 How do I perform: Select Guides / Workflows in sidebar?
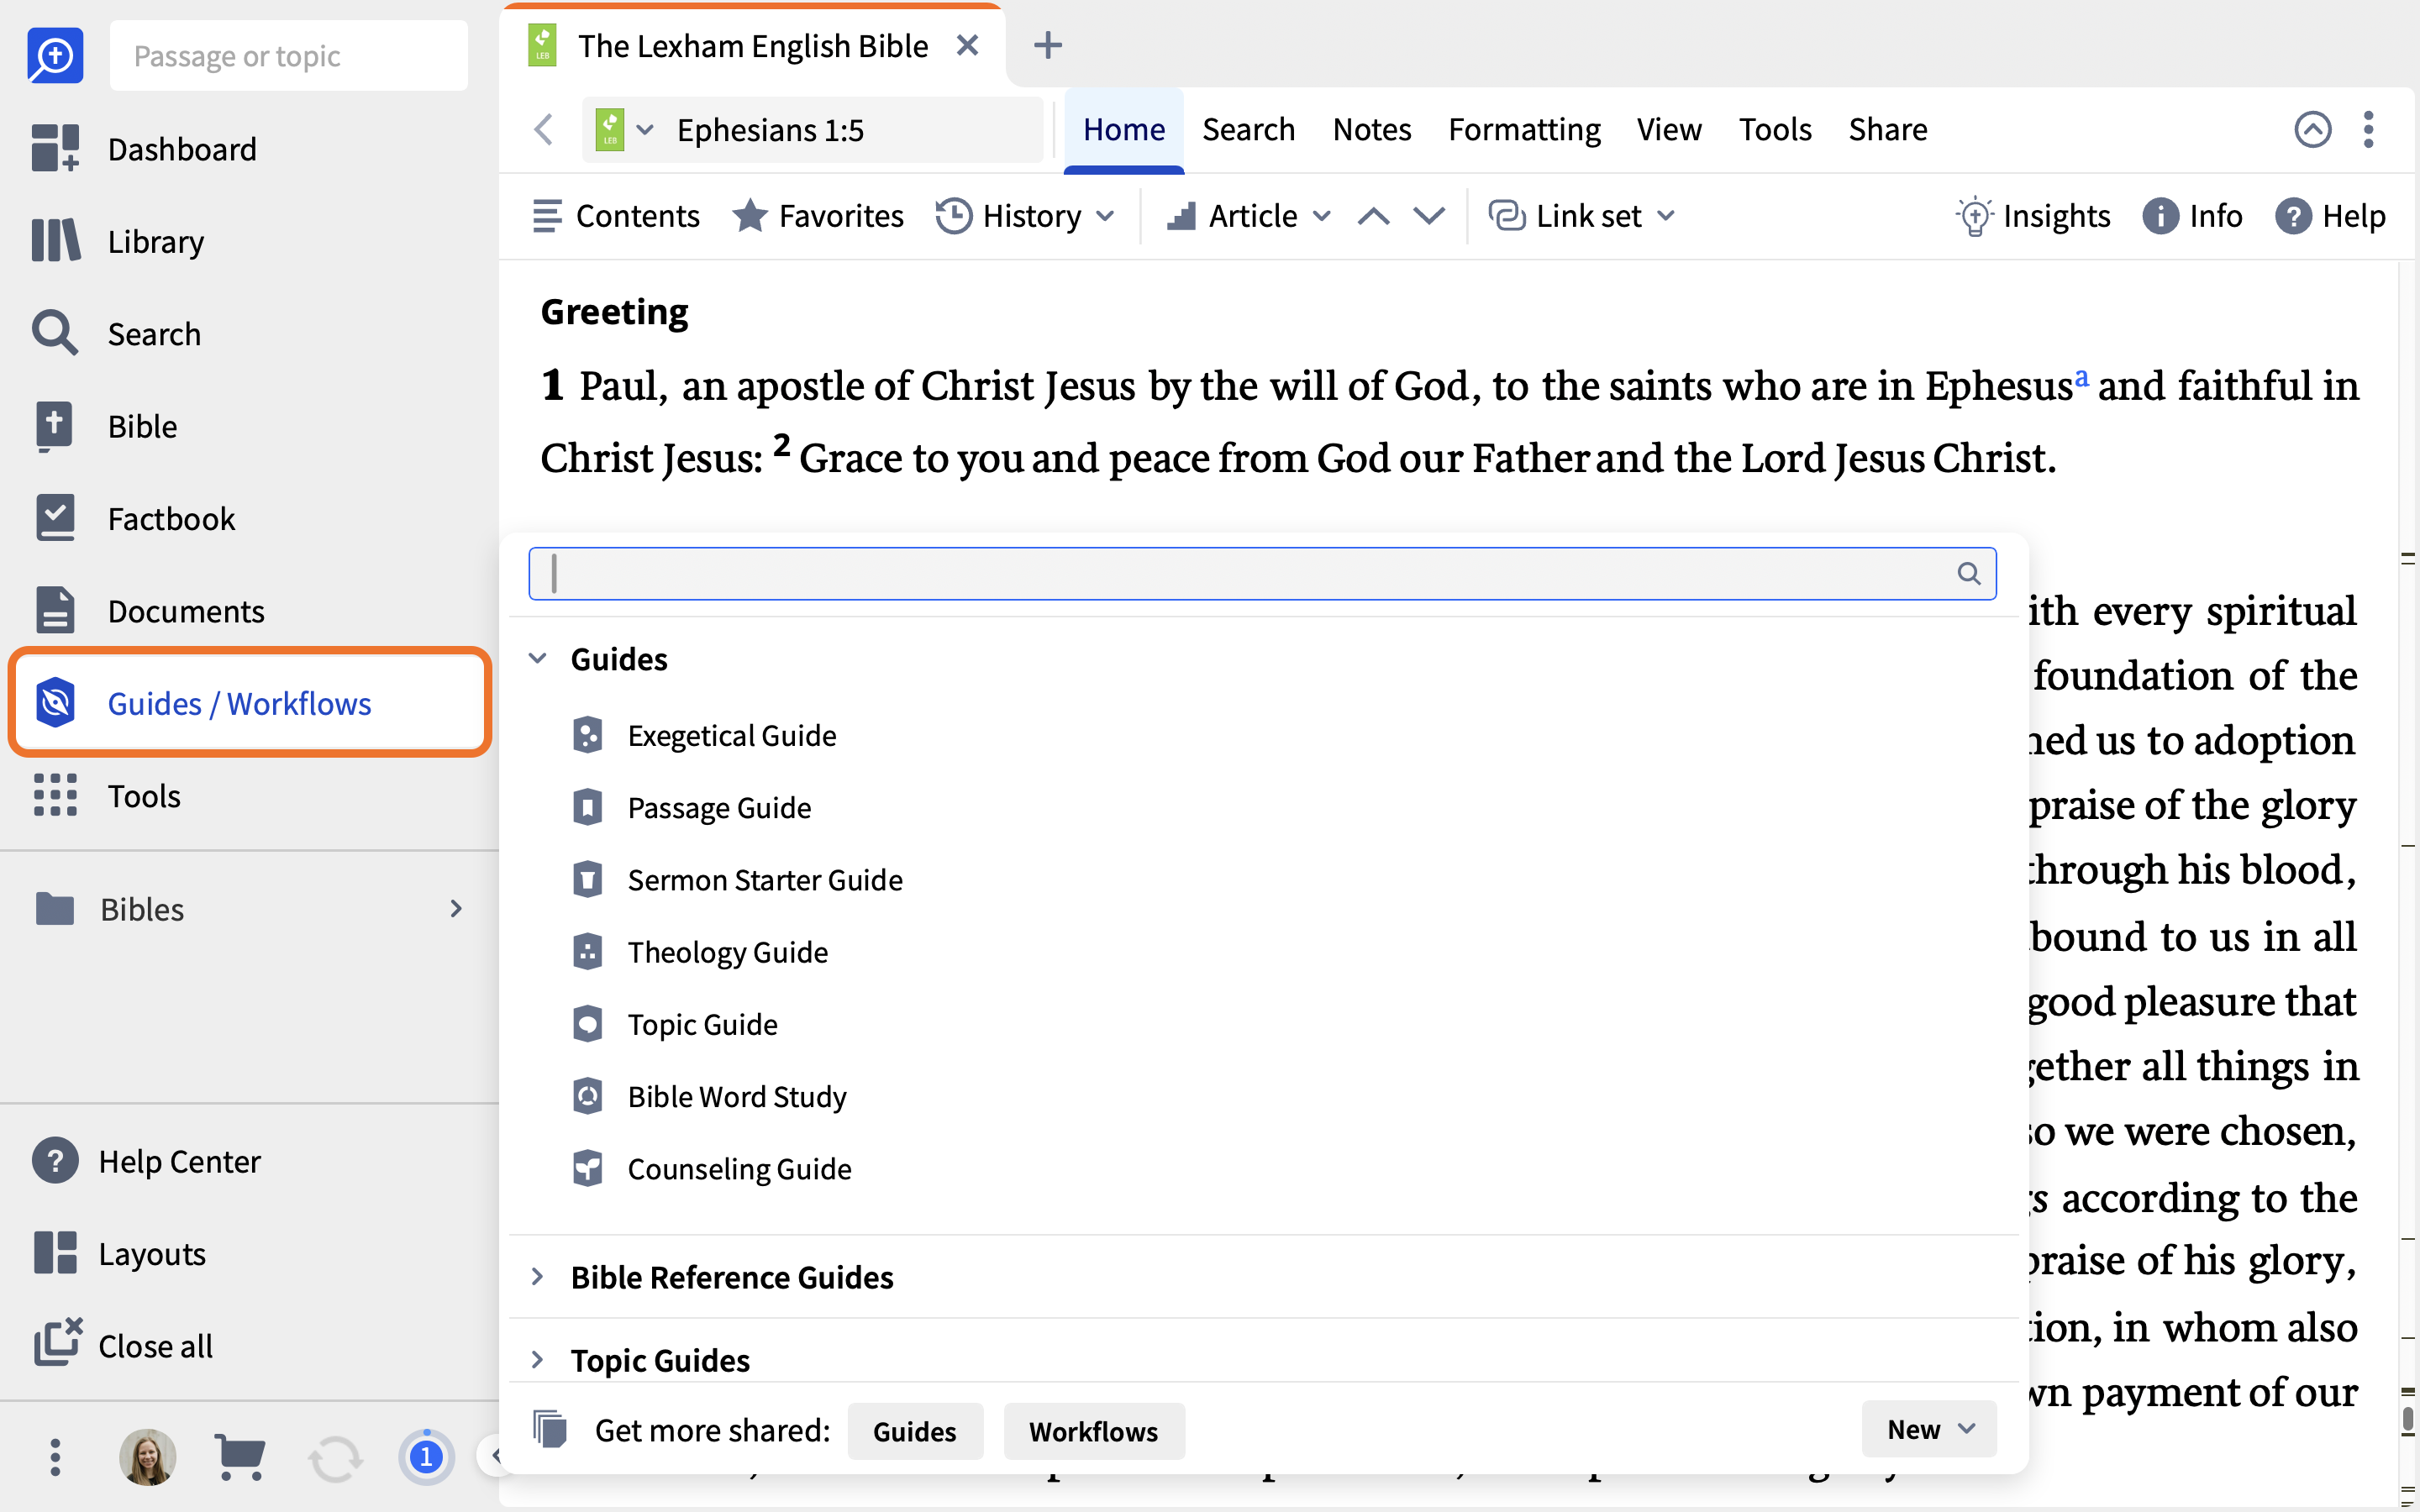(x=249, y=703)
